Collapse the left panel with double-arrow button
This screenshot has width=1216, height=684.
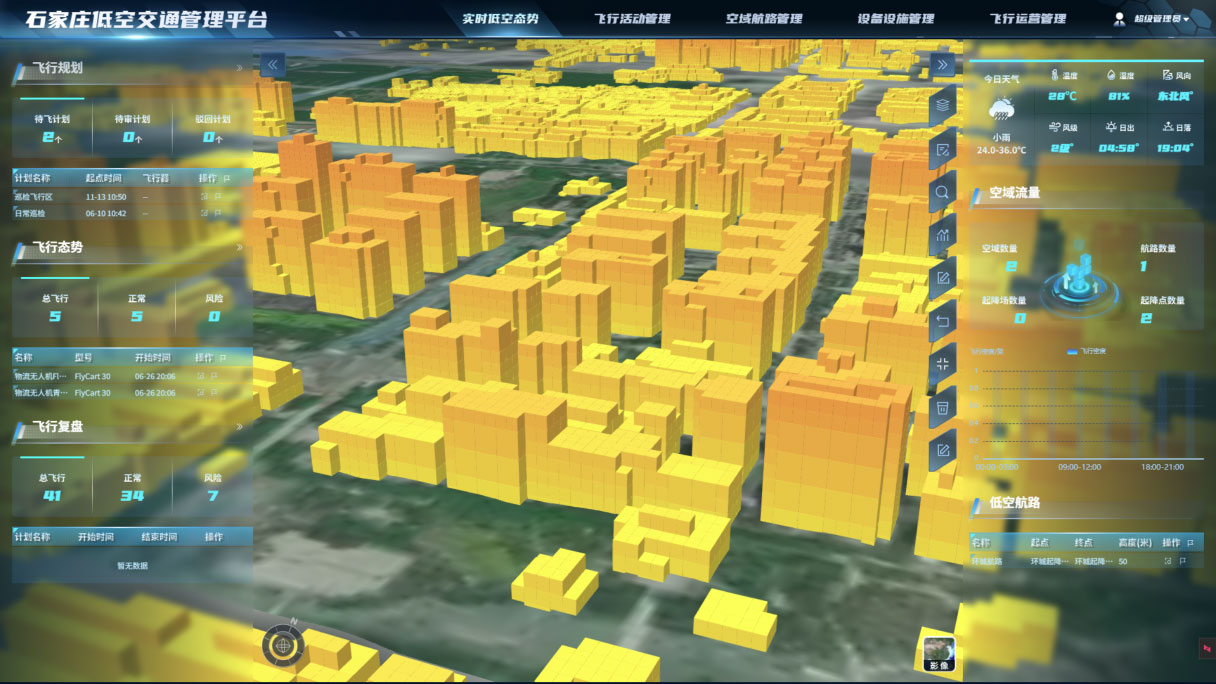point(272,66)
